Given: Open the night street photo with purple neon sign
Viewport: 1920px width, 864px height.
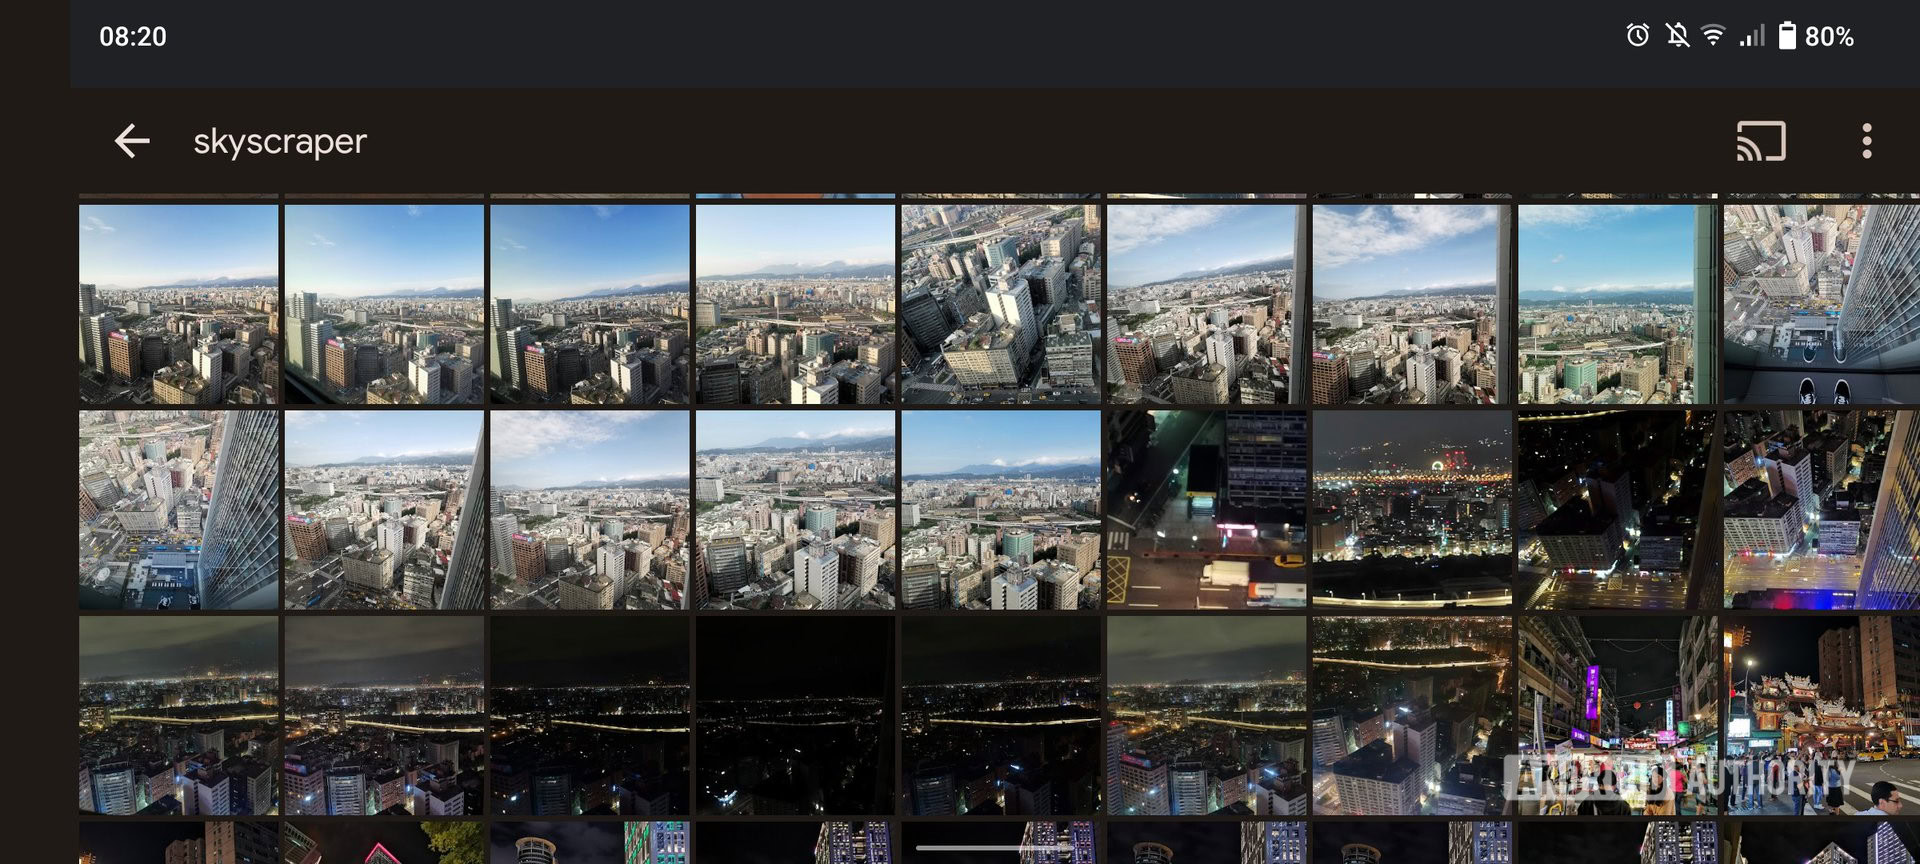Looking at the screenshot, I should click(x=1616, y=715).
